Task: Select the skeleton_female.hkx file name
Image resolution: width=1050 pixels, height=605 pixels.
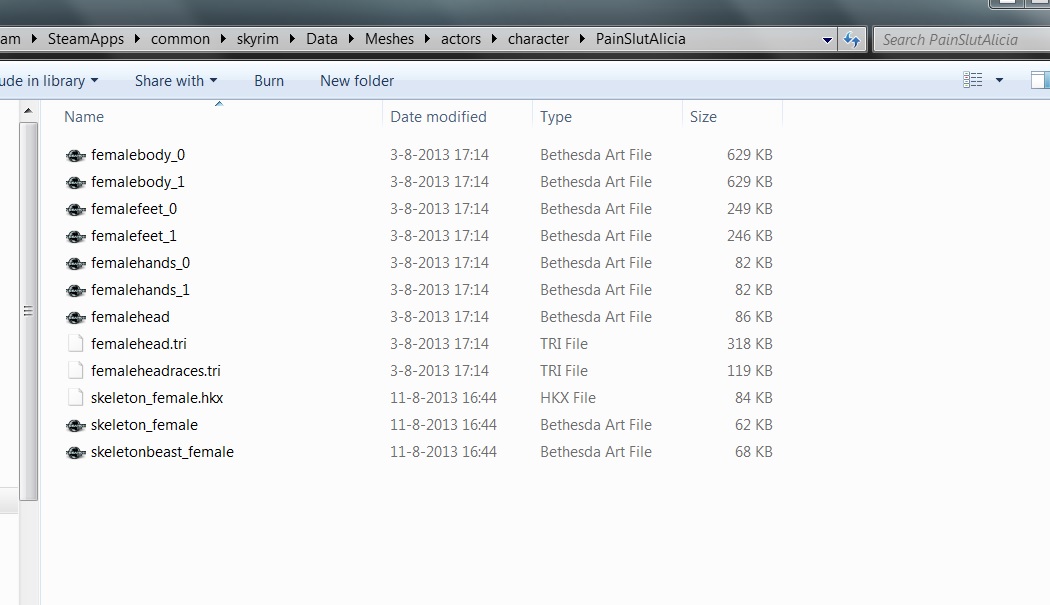Action: point(157,398)
